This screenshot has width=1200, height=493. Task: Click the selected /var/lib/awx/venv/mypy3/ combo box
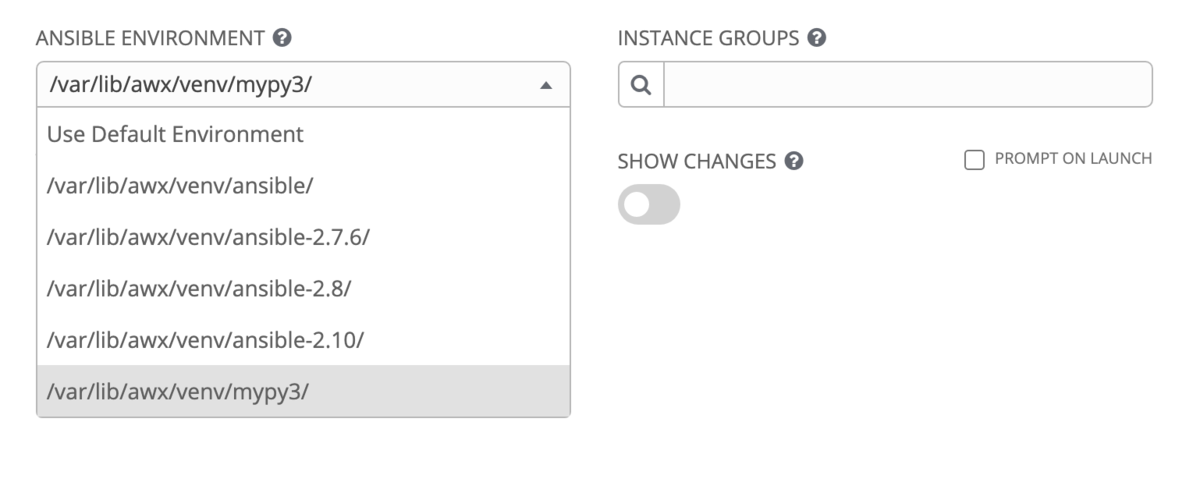coord(303,84)
